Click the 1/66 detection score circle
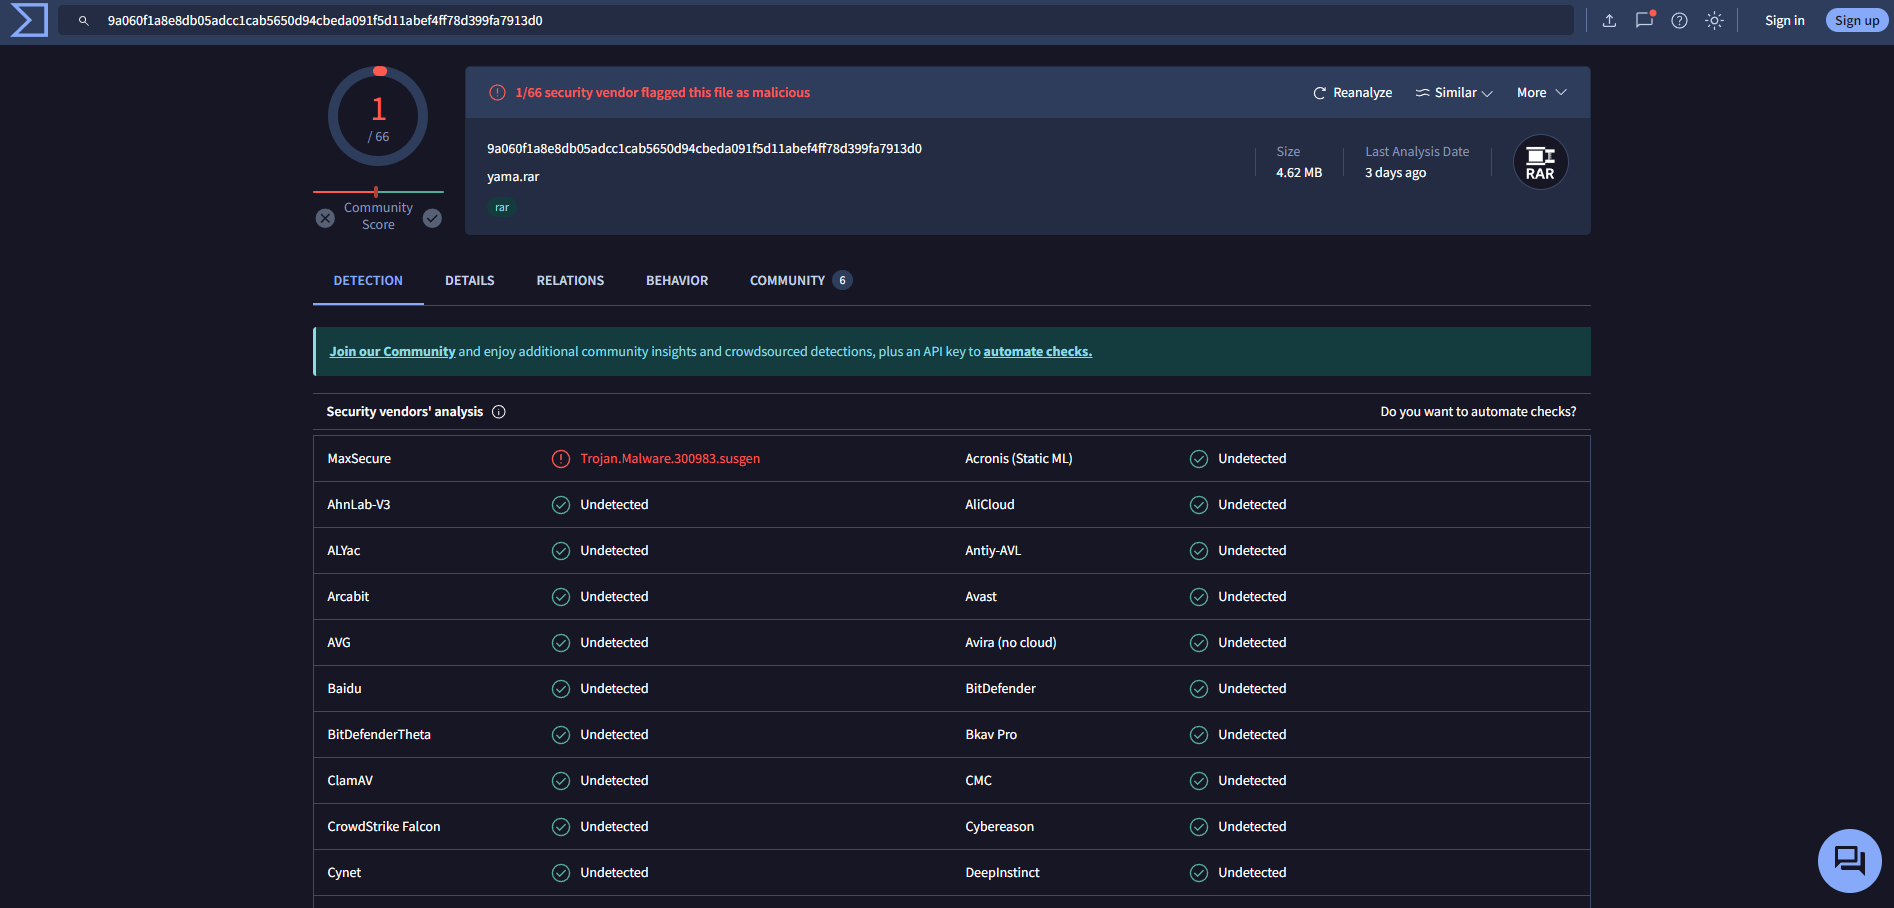The width and height of the screenshot is (1894, 908). [x=378, y=116]
